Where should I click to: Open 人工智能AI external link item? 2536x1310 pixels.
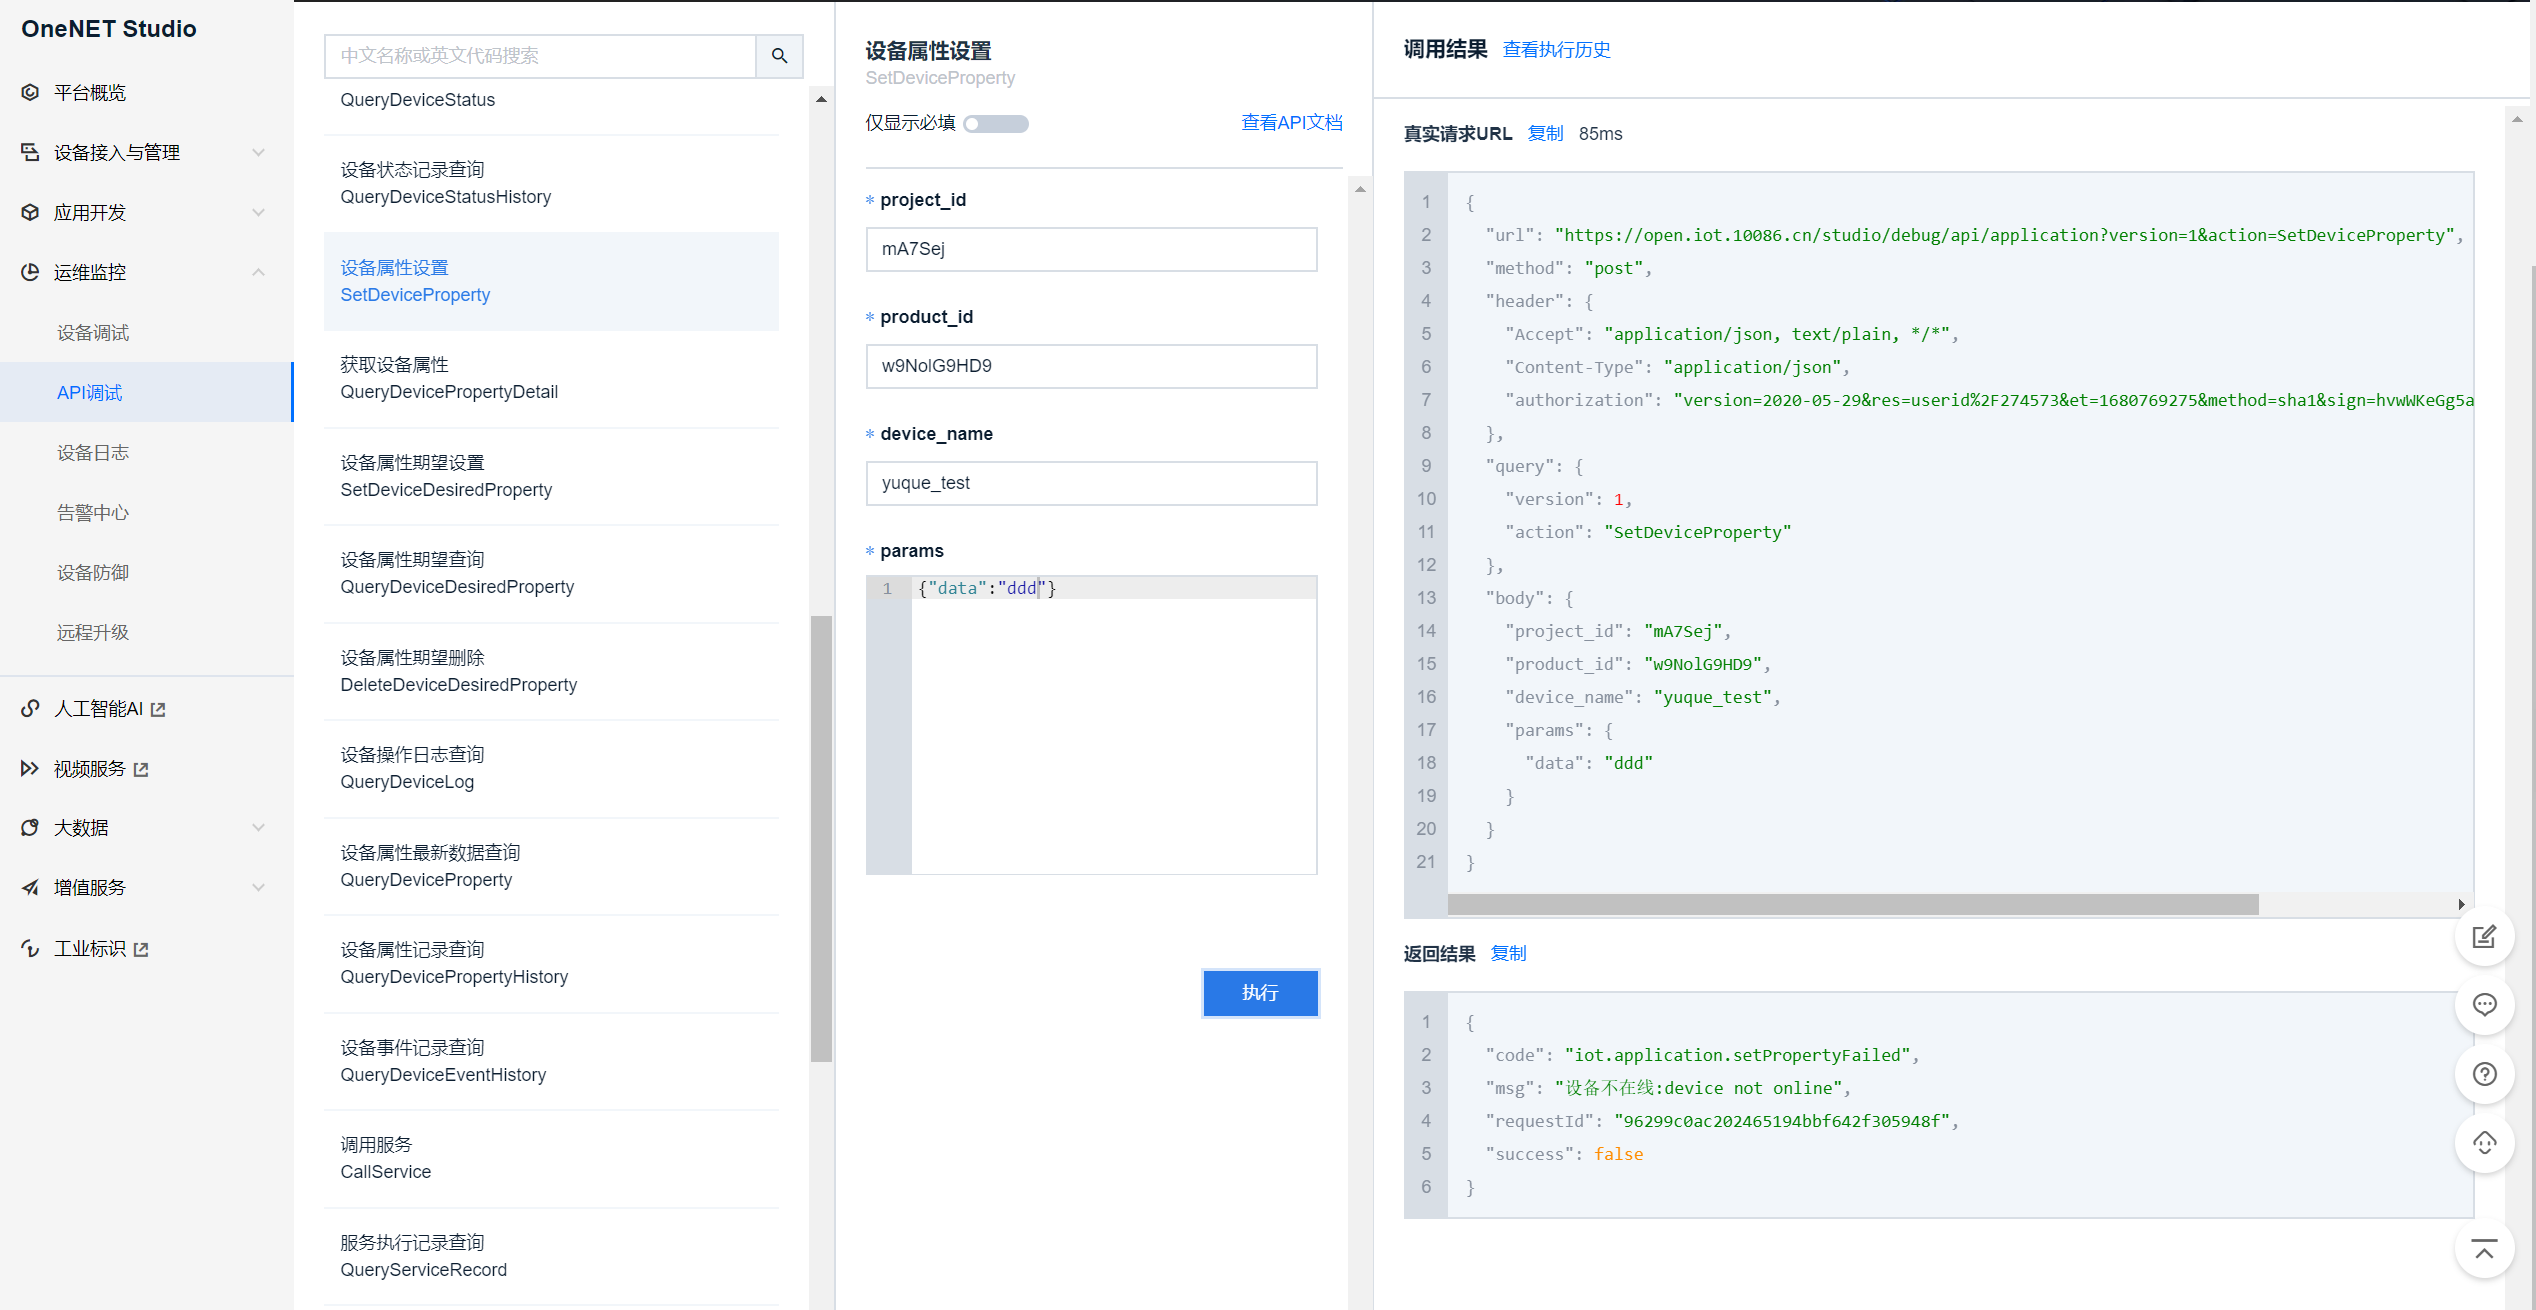98,709
